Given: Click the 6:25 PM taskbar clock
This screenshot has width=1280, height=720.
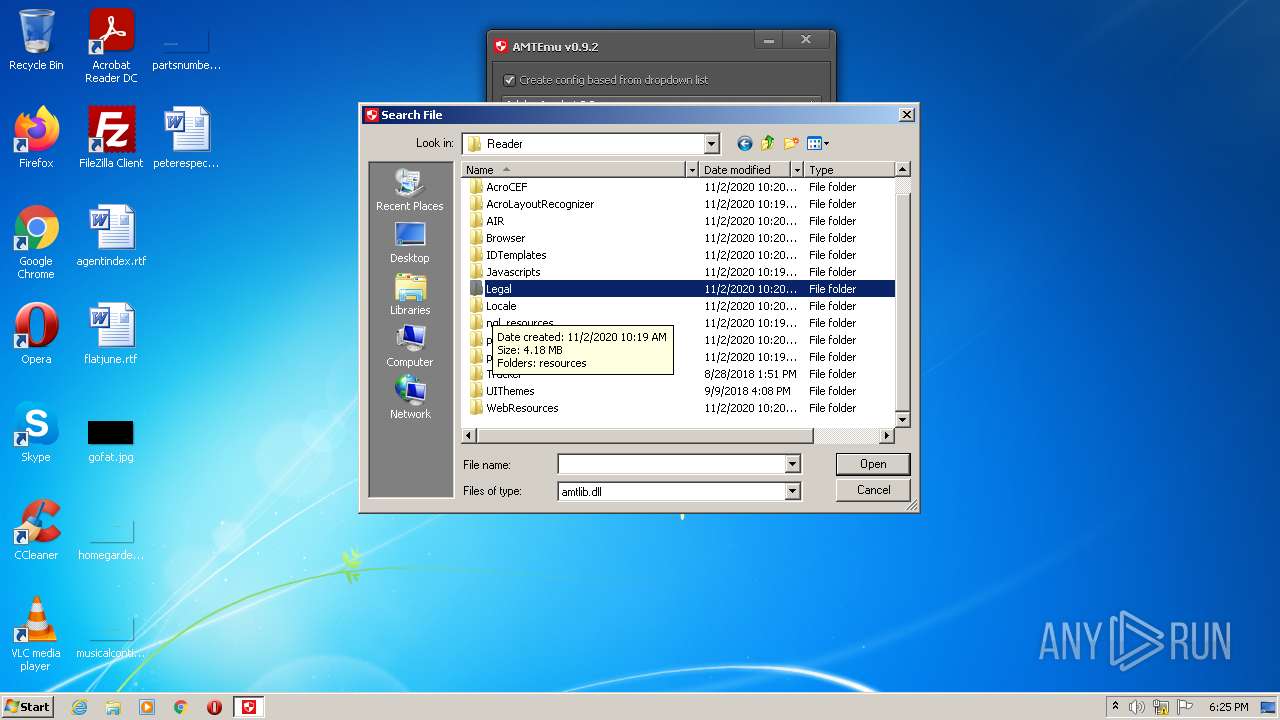Looking at the screenshot, I should 1228,707.
